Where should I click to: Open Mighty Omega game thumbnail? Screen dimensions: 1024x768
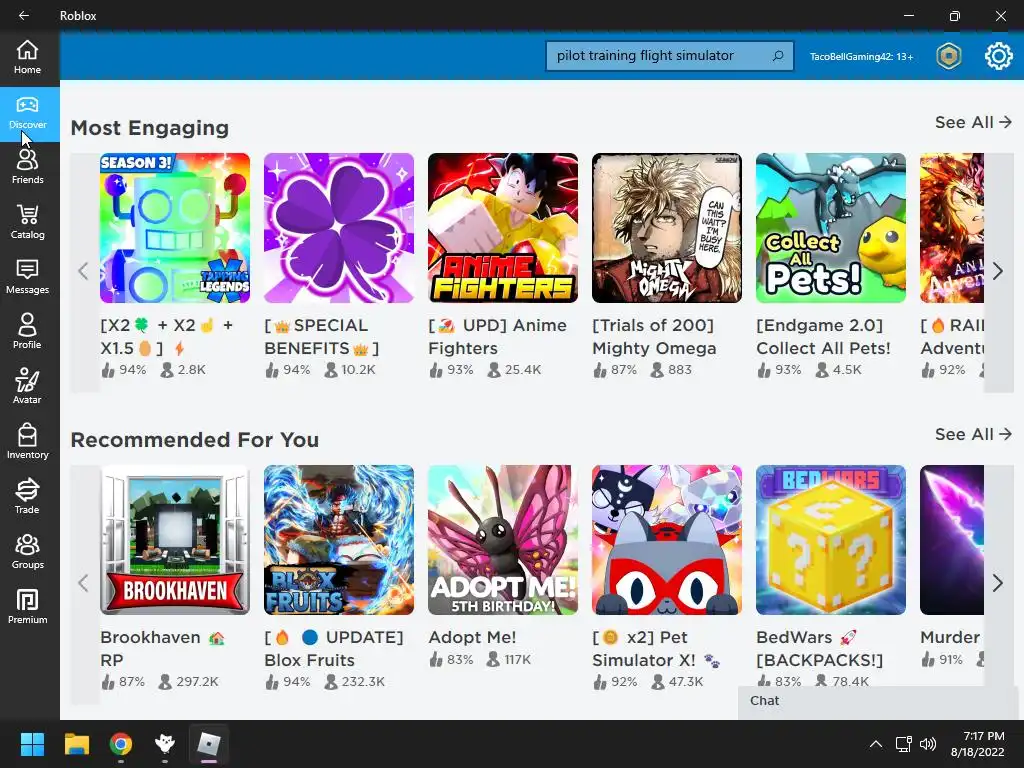[x=666, y=228]
